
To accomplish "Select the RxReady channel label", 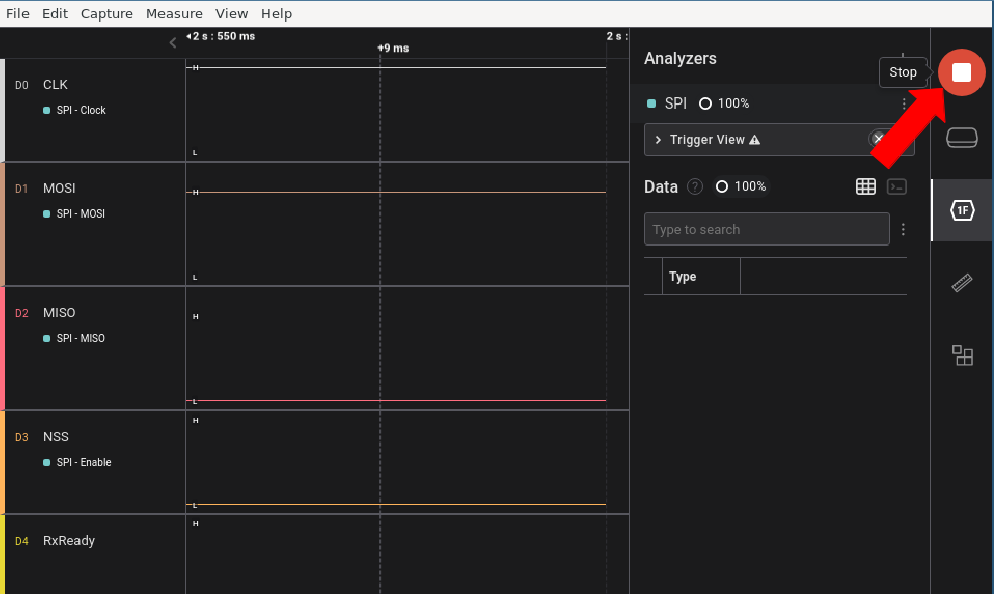I will (x=69, y=541).
